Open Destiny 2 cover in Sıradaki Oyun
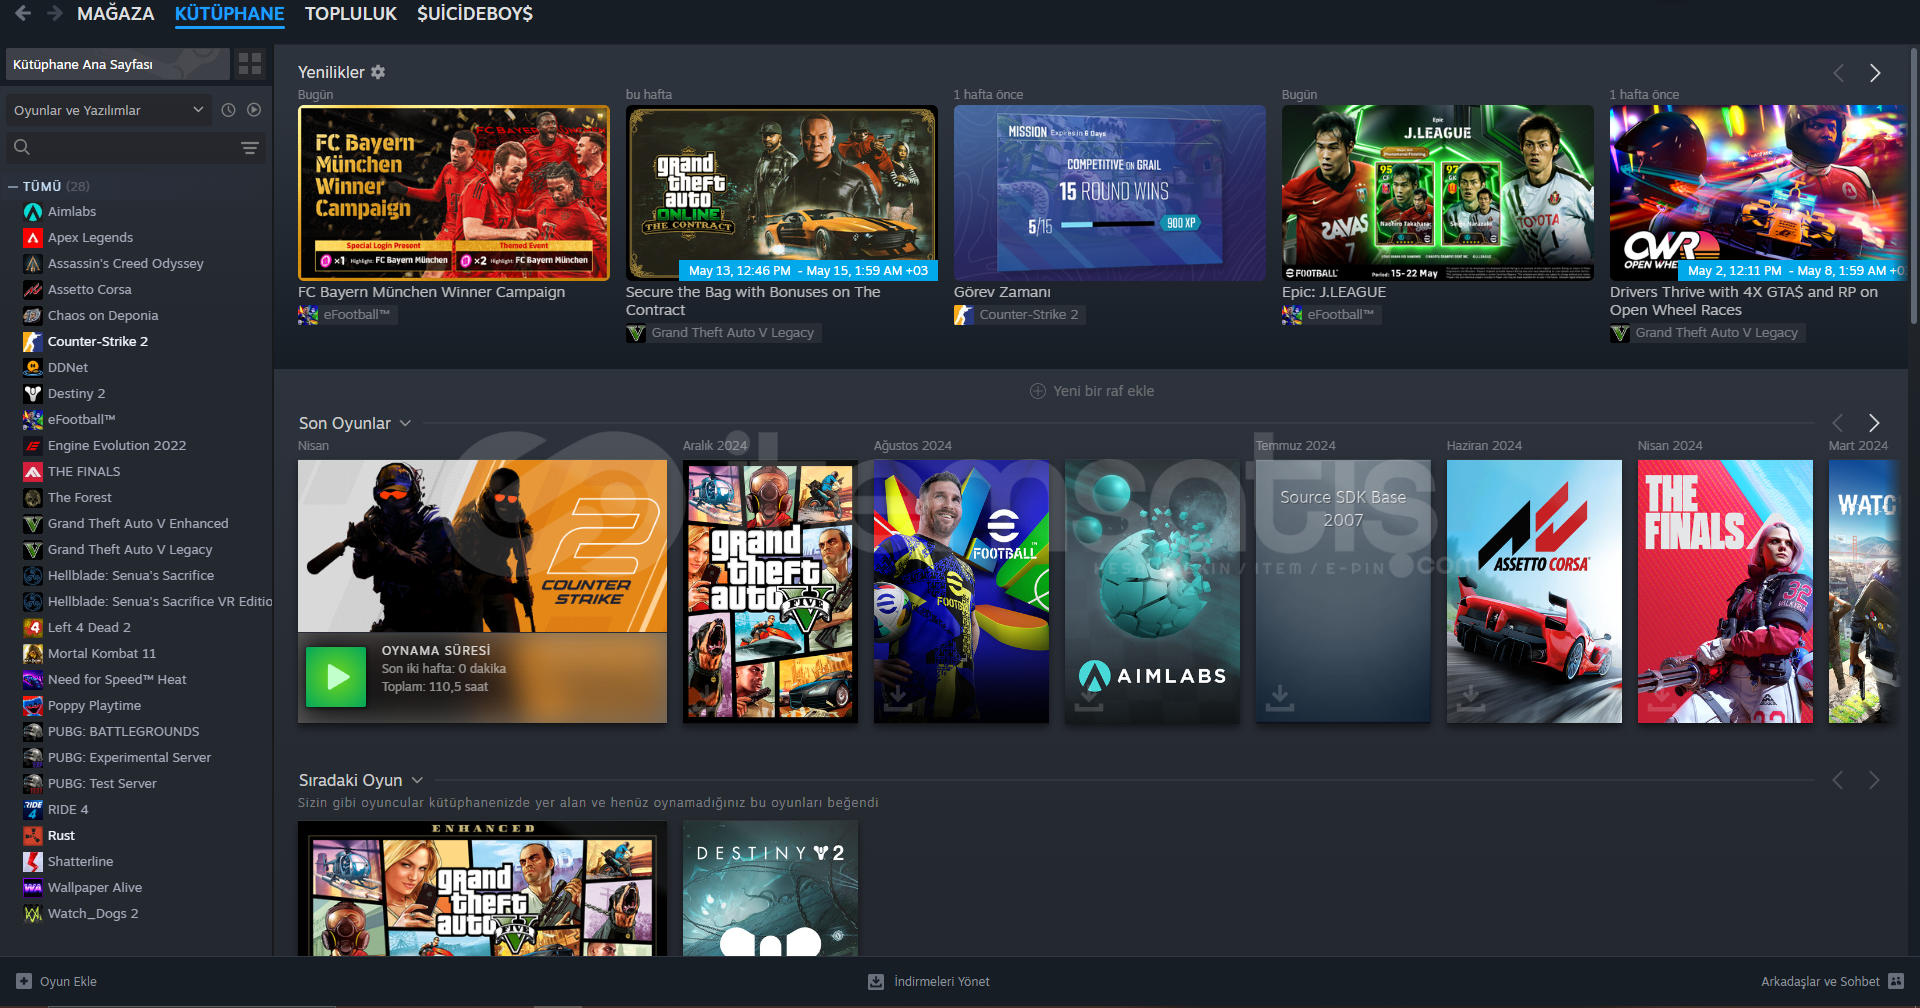 click(770, 888)
